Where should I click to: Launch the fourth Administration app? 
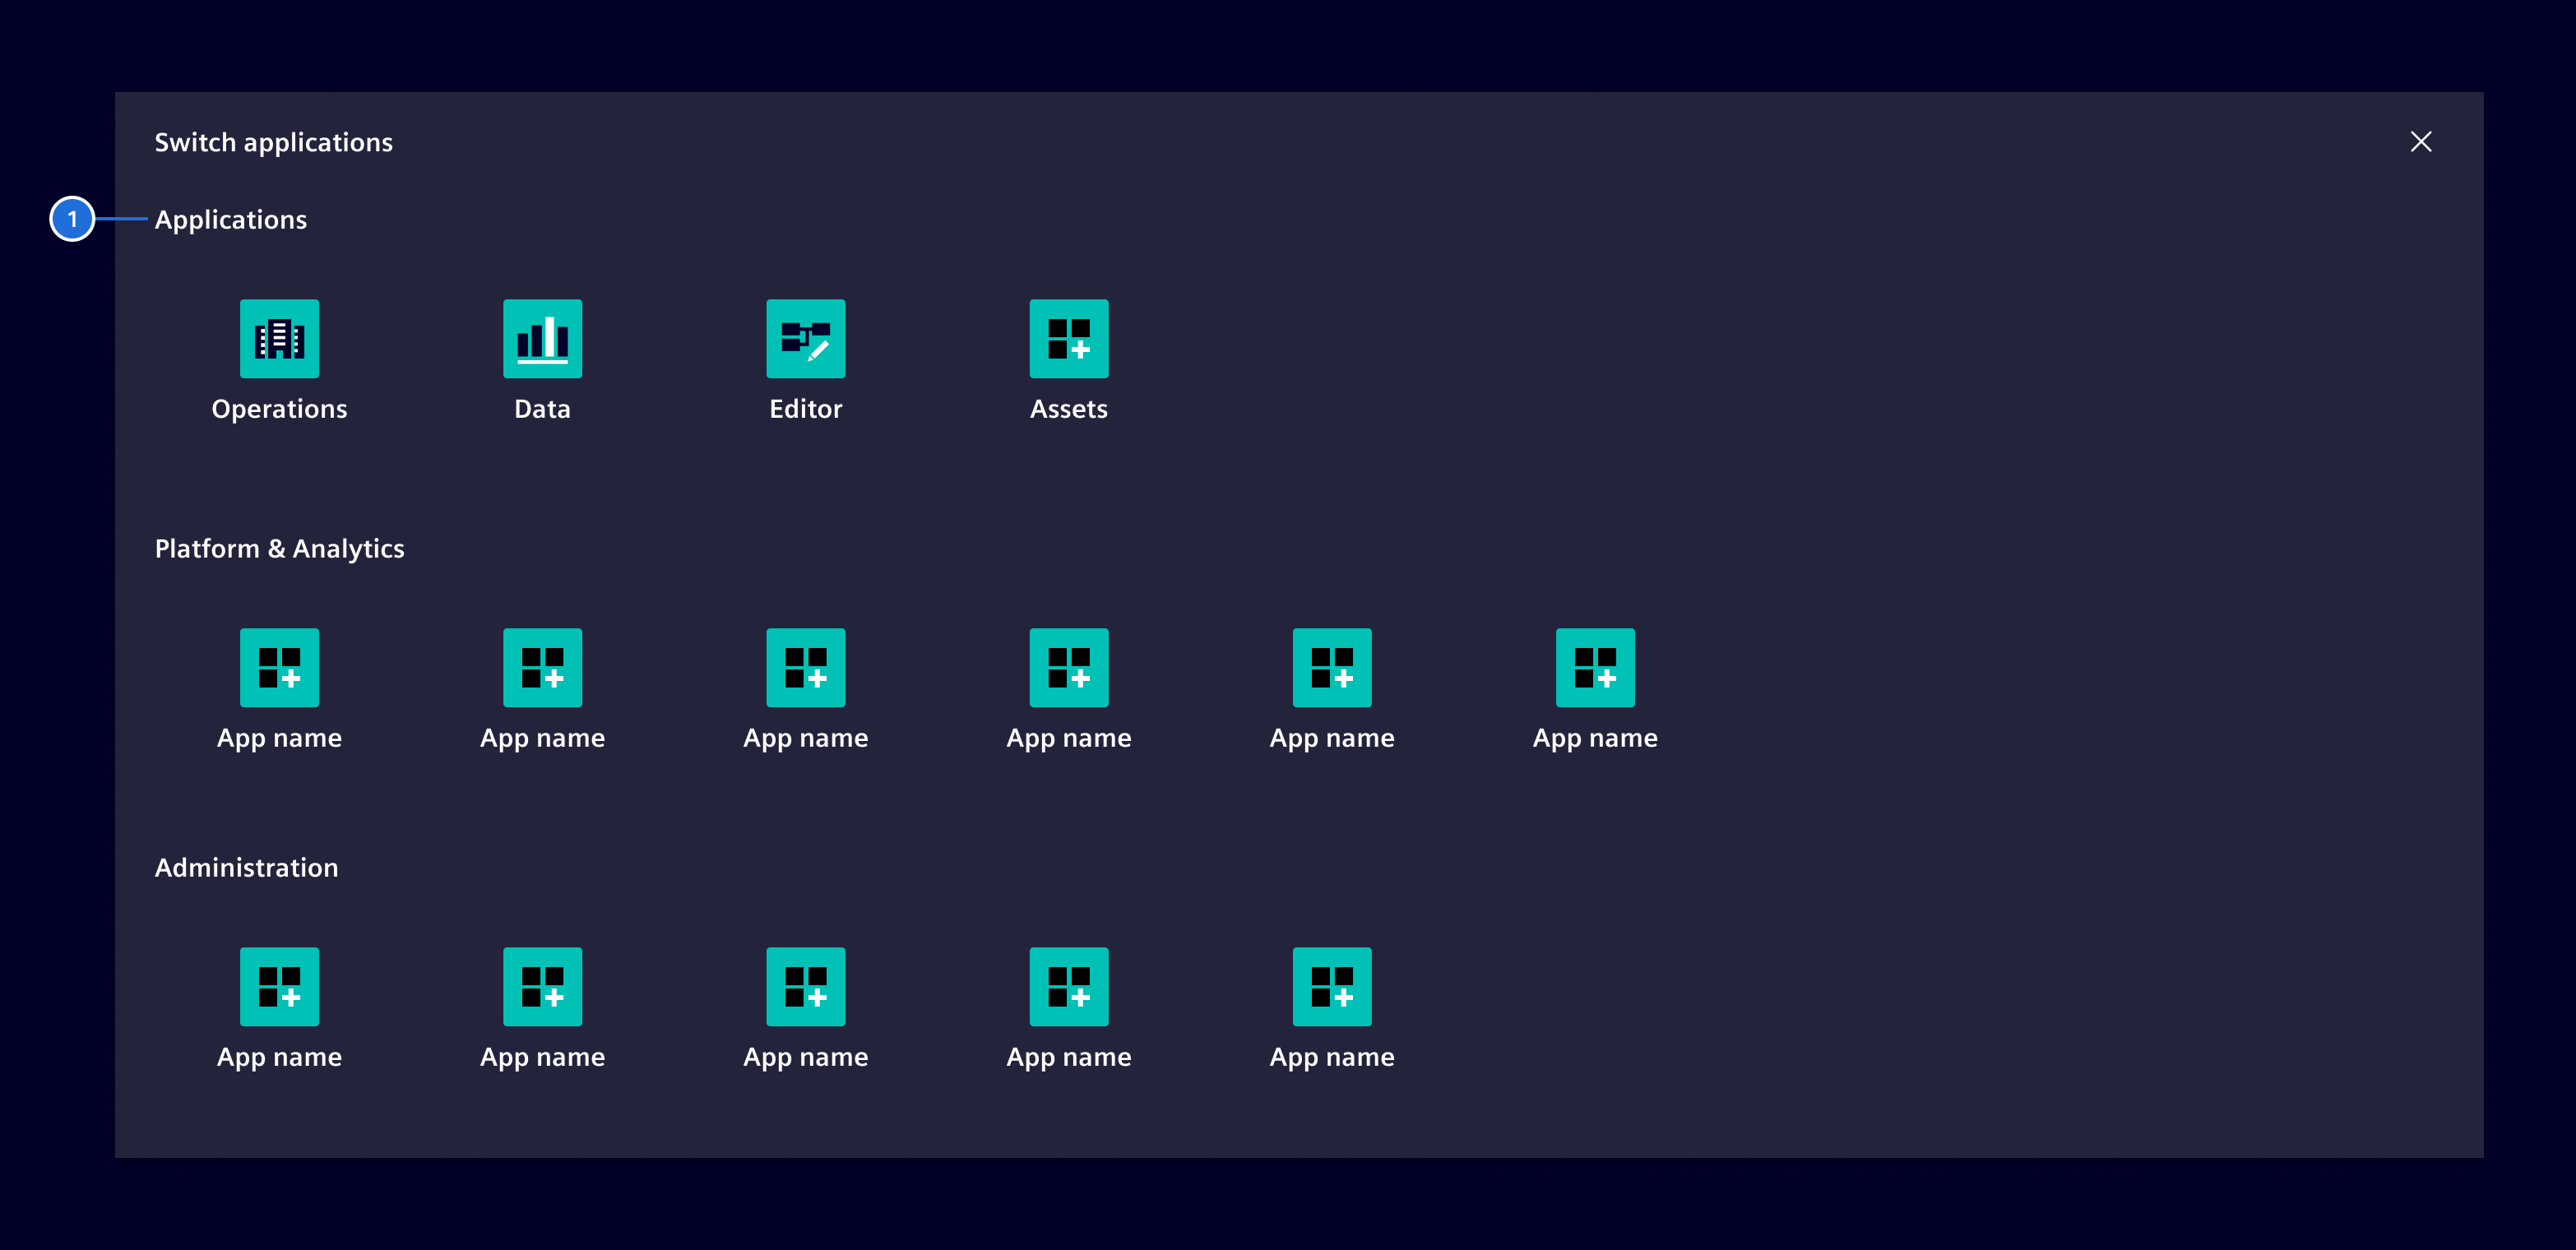pyautogui.click(x=1068, y=986)
